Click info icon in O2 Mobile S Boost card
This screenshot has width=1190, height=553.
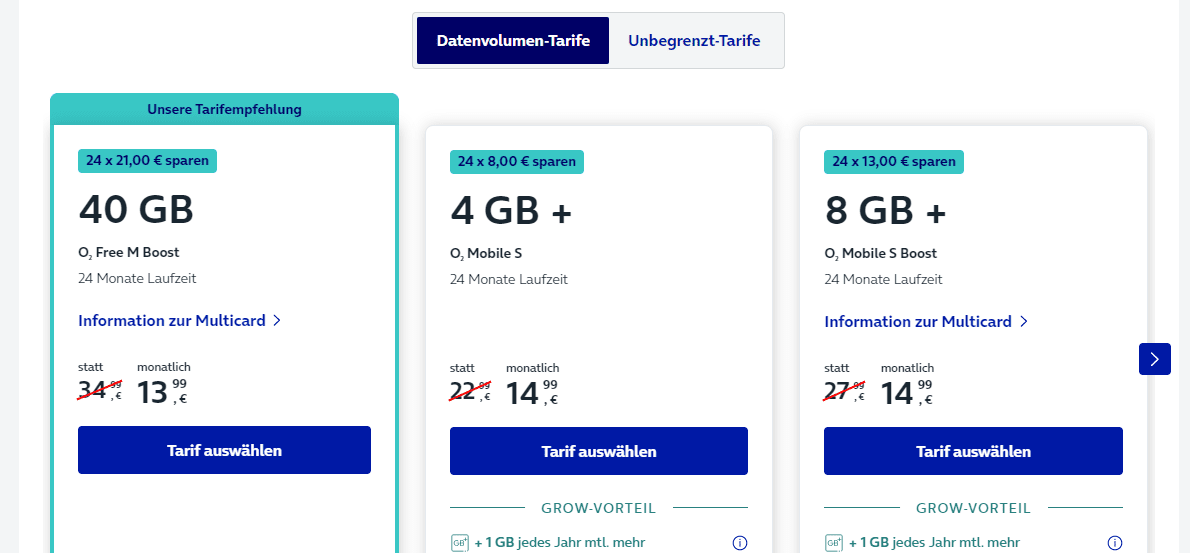click(x=1115, y=543)
